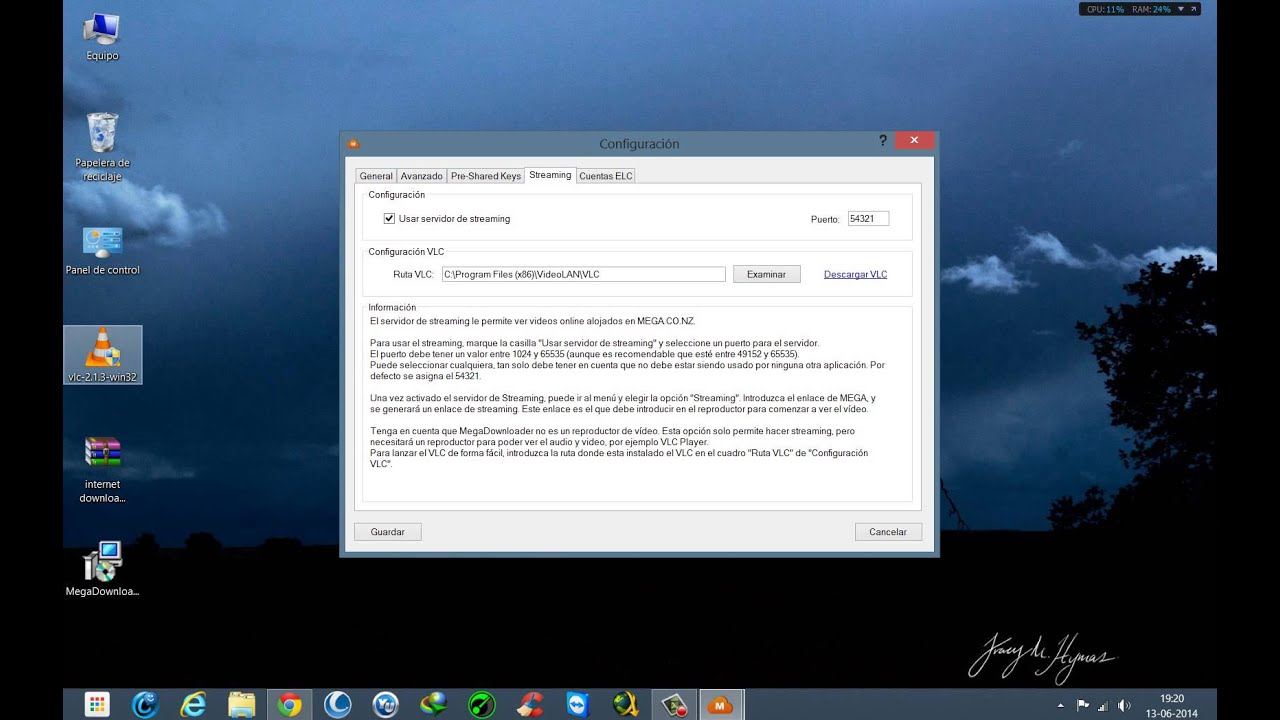The image size is (1280, 720).
Task: Open the Cuentas ELC tab
Action: coord(606,176)
